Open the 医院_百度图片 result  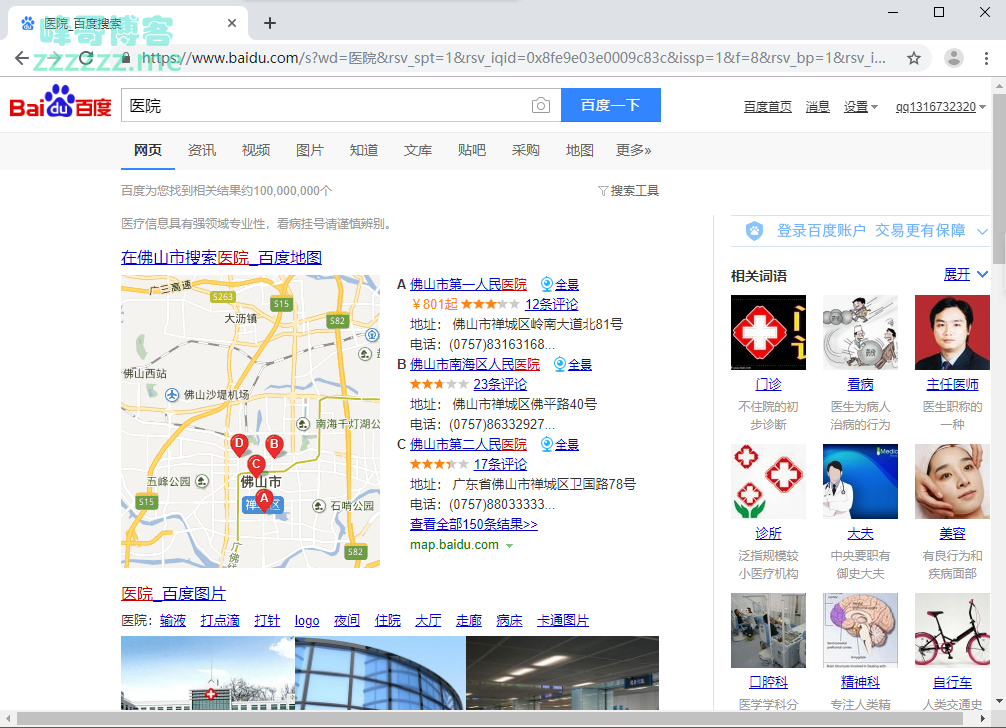point(173,593)
